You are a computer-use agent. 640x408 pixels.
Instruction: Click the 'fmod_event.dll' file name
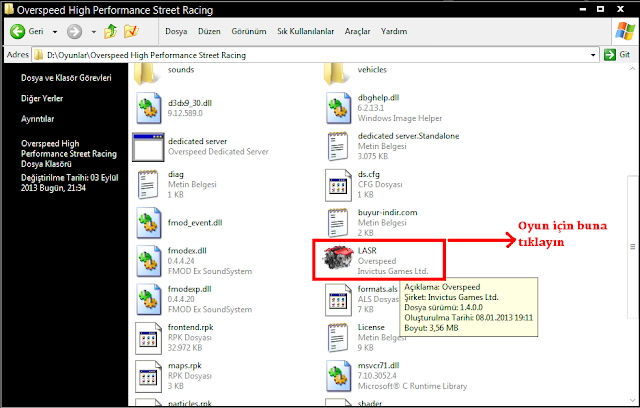click(195, 223)
